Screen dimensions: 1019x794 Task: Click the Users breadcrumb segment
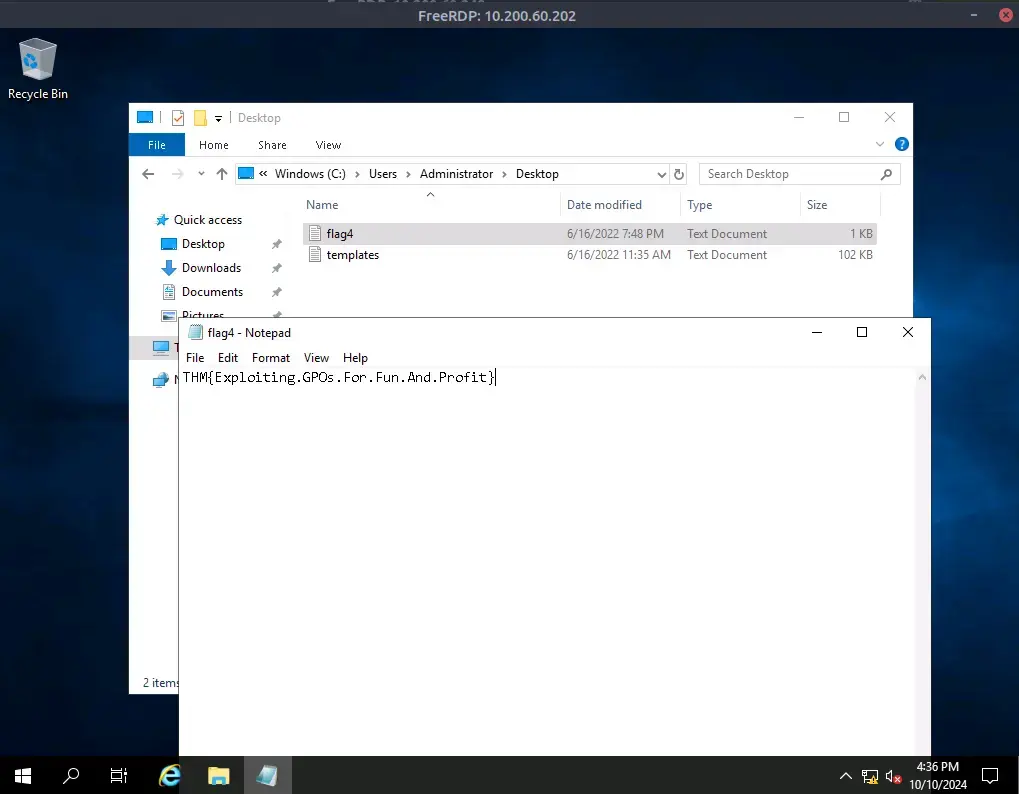[x=383, y=174]
